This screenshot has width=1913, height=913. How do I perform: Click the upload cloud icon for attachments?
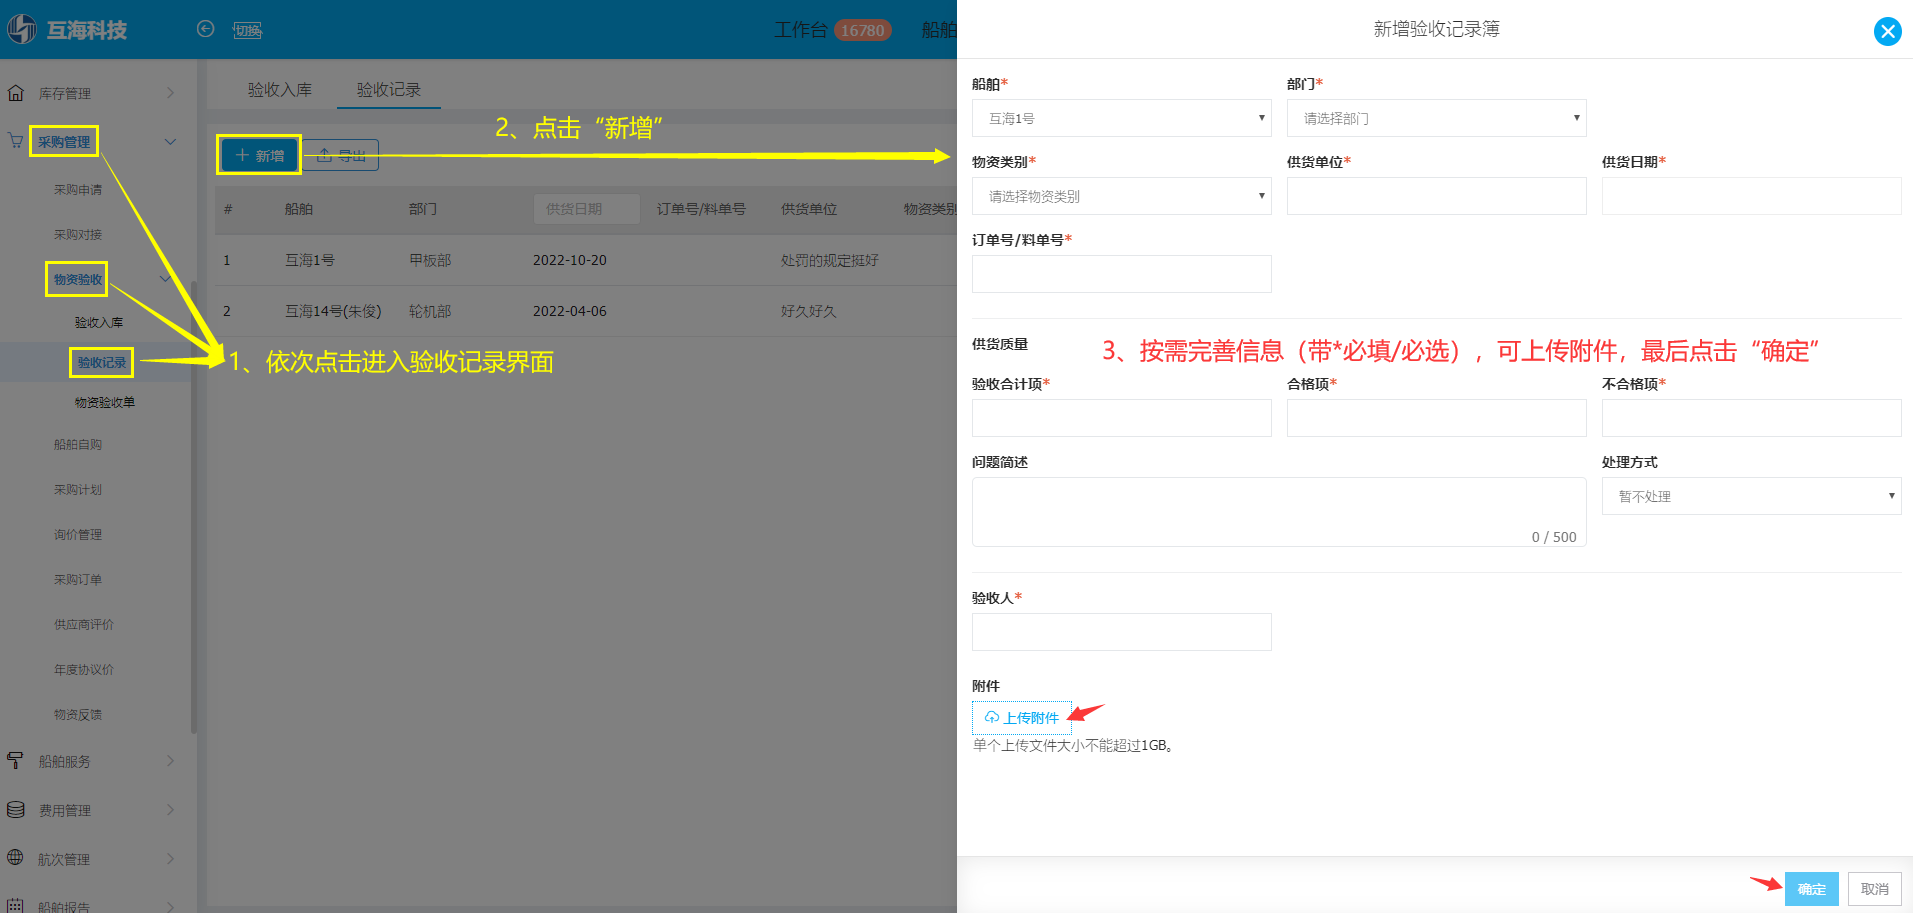tap(992, 717)
